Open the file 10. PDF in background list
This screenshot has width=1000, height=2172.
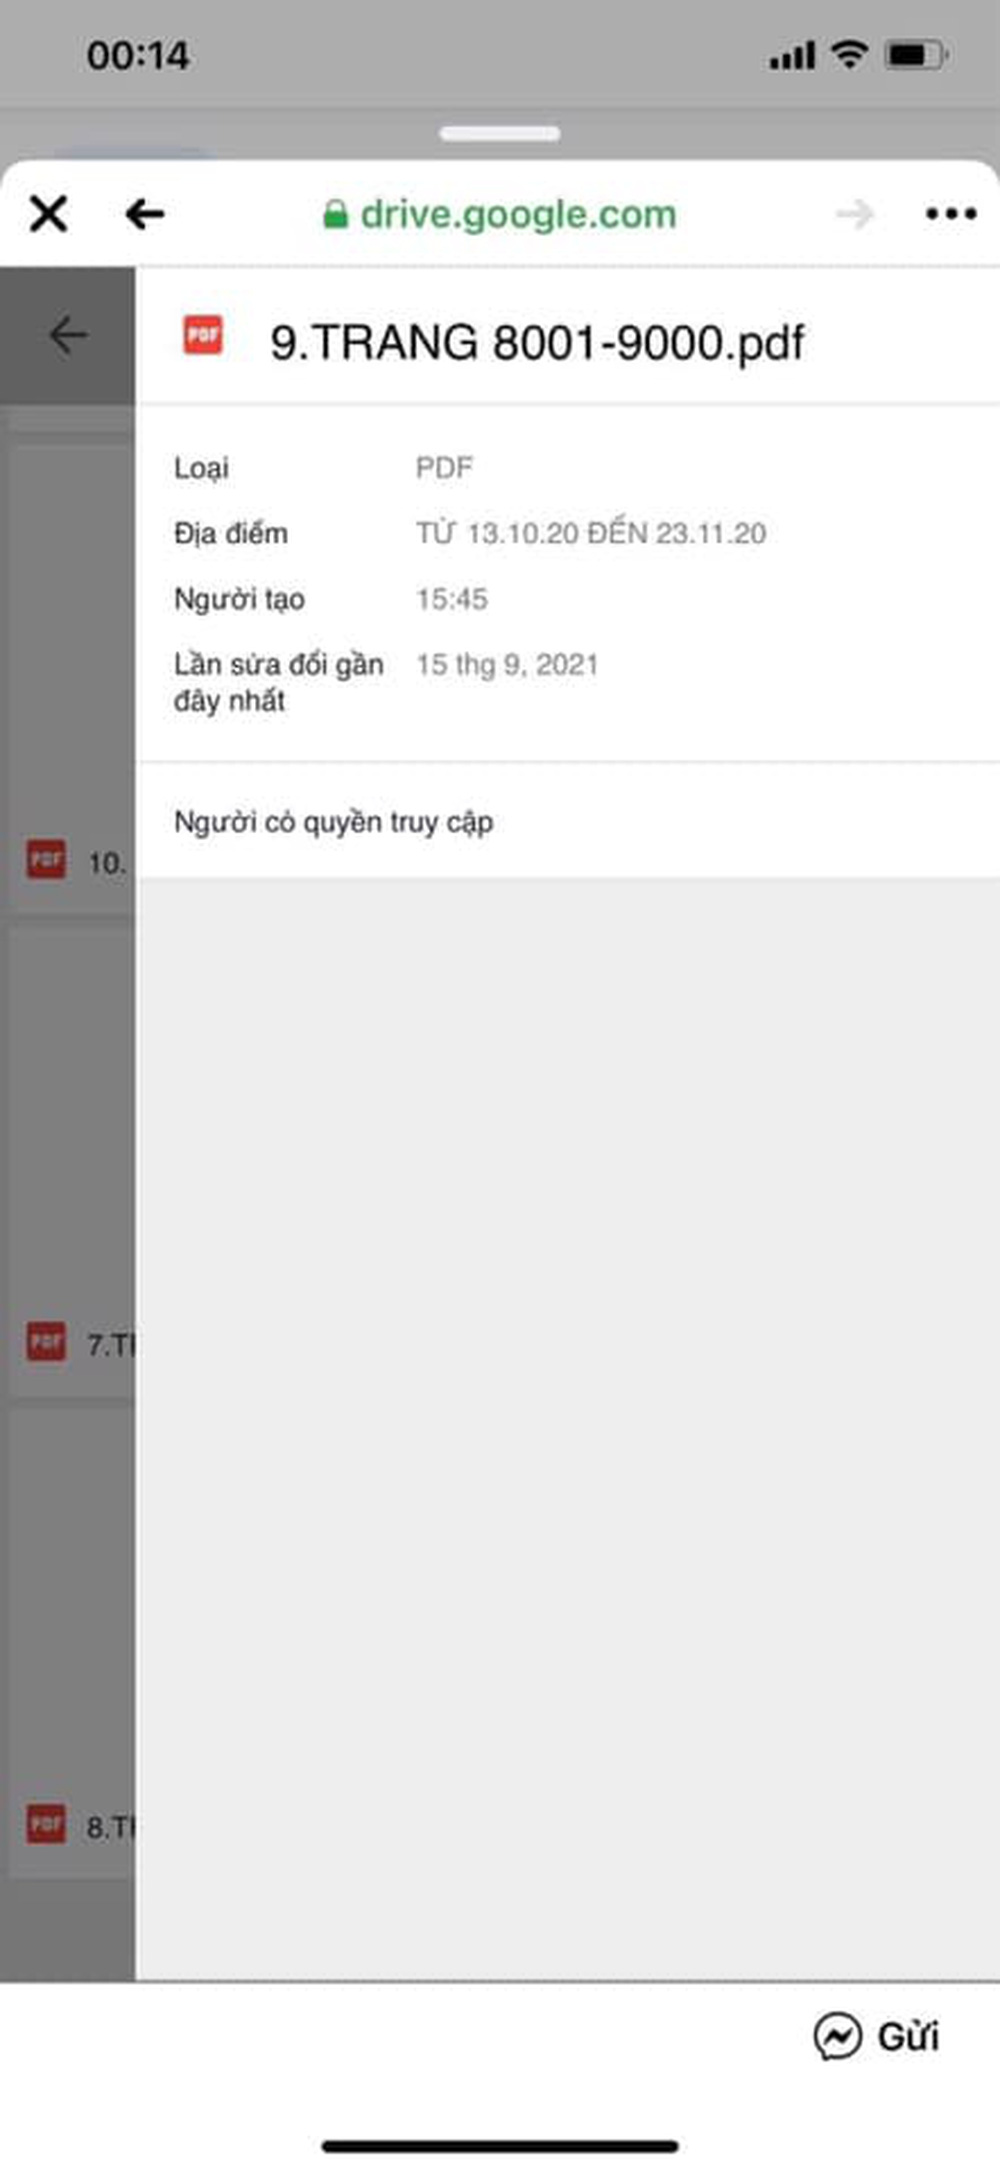pyautogui.click(x=75, y=861)
